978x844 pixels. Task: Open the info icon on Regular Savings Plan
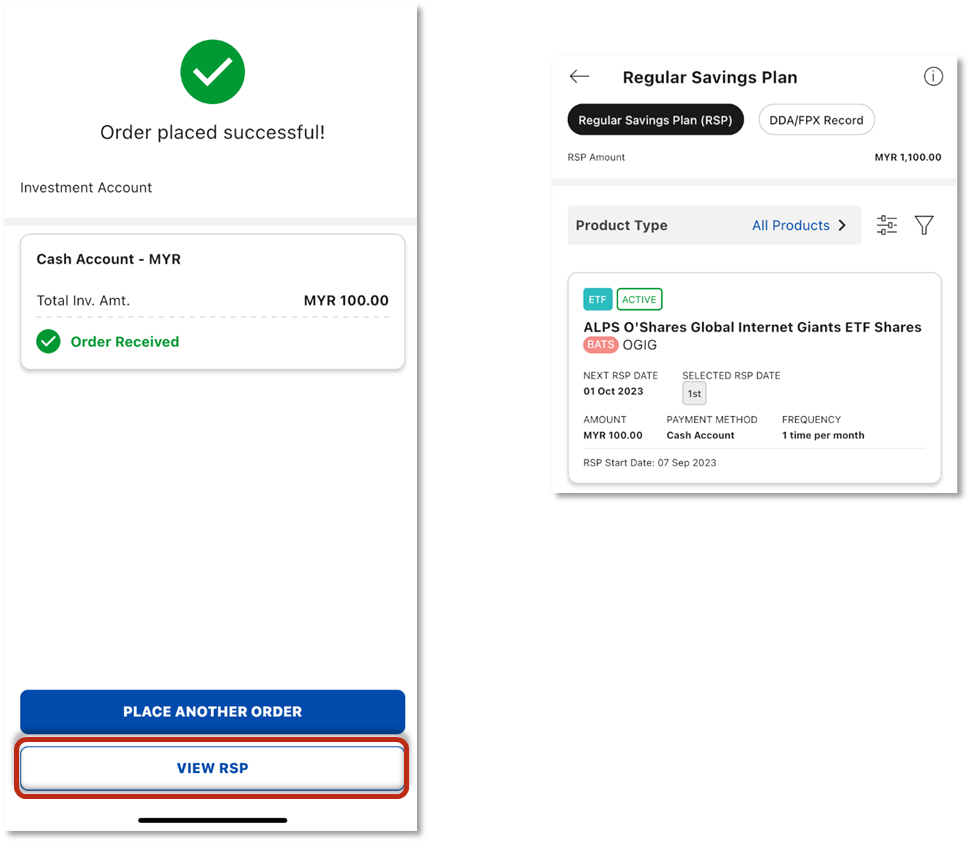click(x=933, y=76)
